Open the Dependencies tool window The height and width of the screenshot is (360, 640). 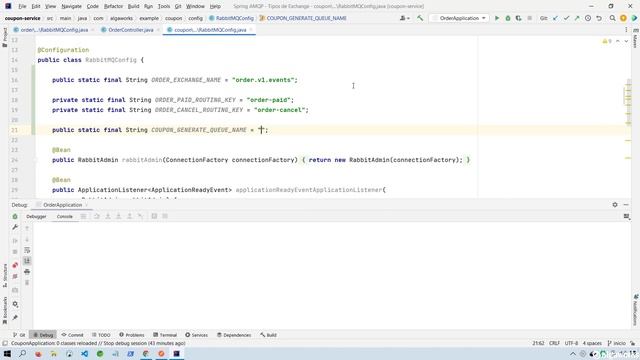234,335
